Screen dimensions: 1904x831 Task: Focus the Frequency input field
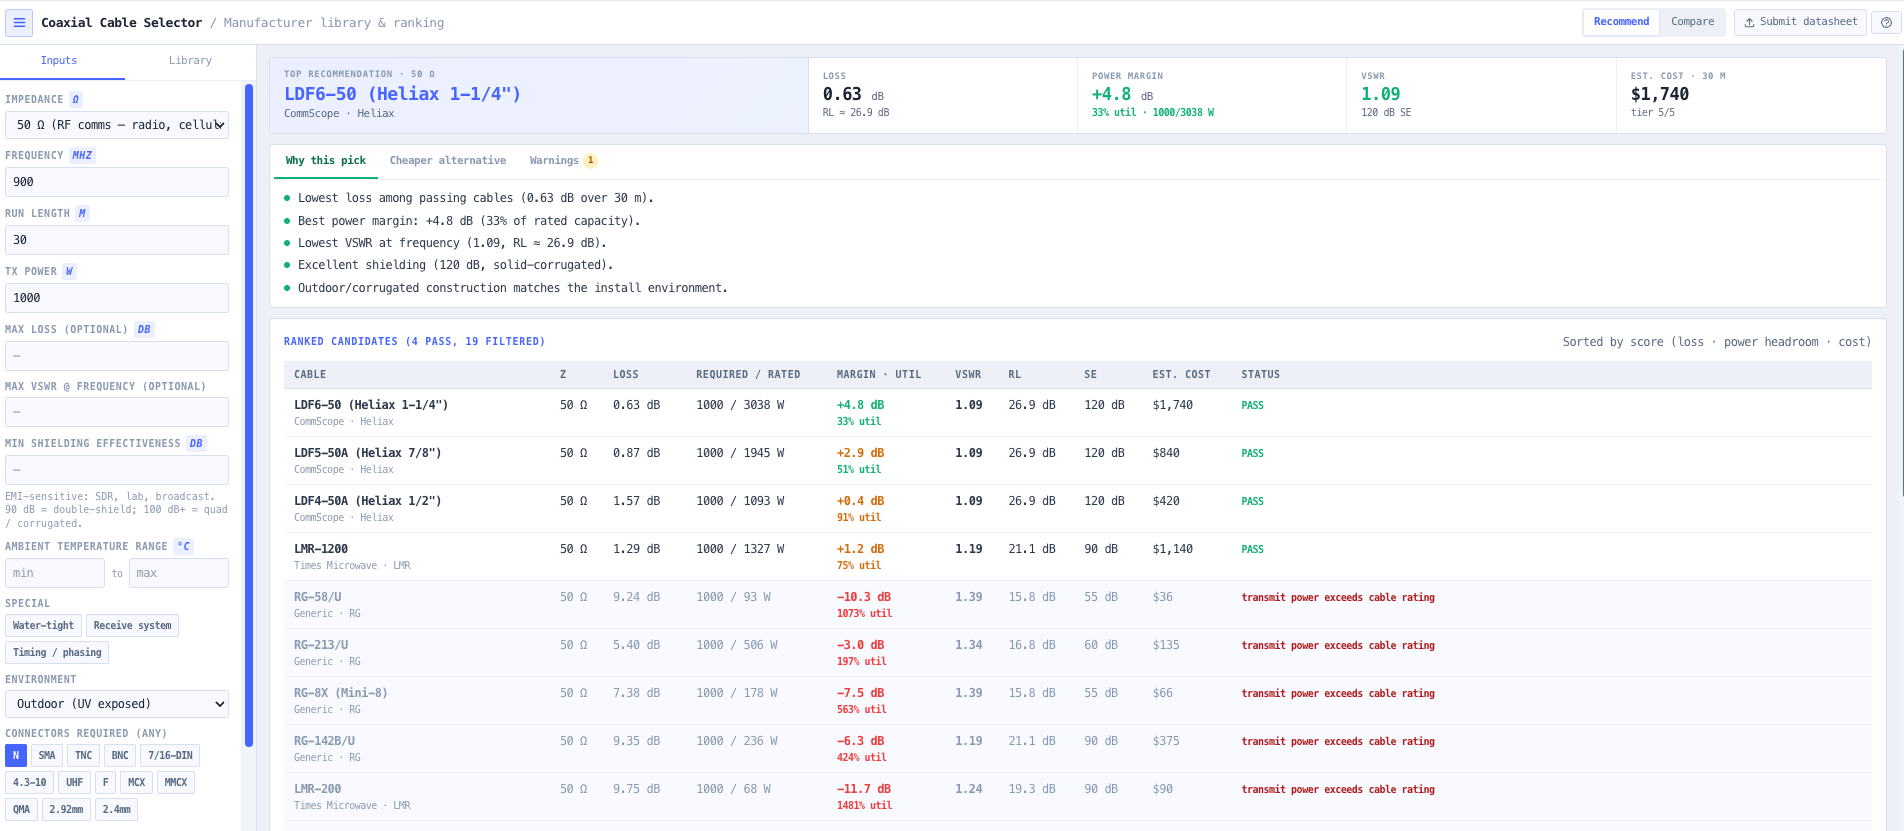click(x=117, y=182)
